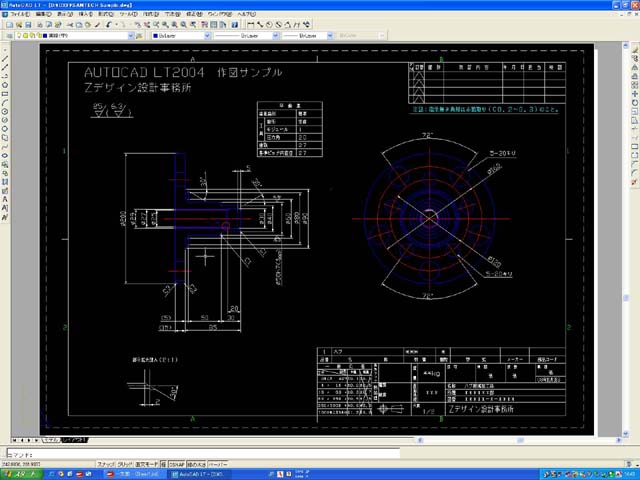Image resolution: width=640 pixels, height=480 pixels.
Task: Click the Match Properties brush icon
Action: [x=98, y=25]
